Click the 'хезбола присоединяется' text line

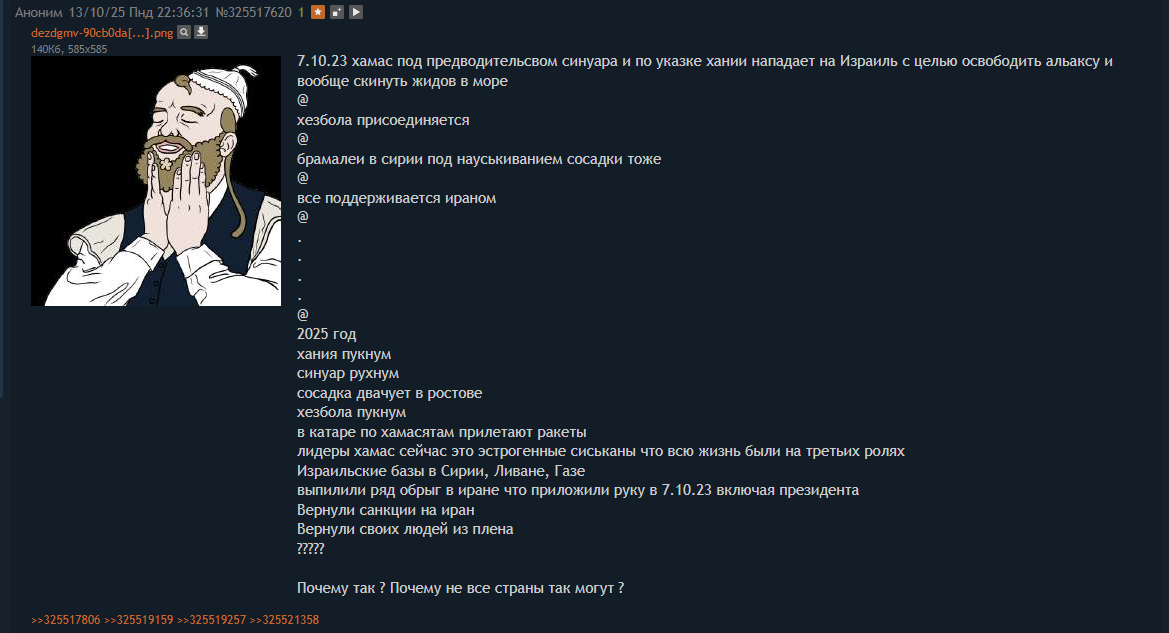(x=383, y=120)
